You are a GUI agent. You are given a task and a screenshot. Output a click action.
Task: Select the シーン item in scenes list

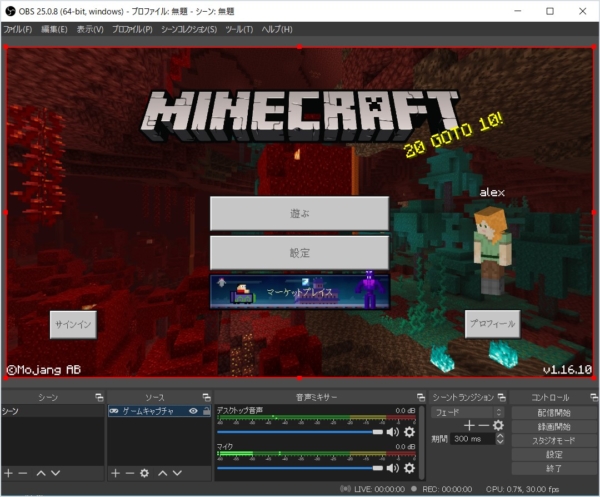tap(52, 411)
